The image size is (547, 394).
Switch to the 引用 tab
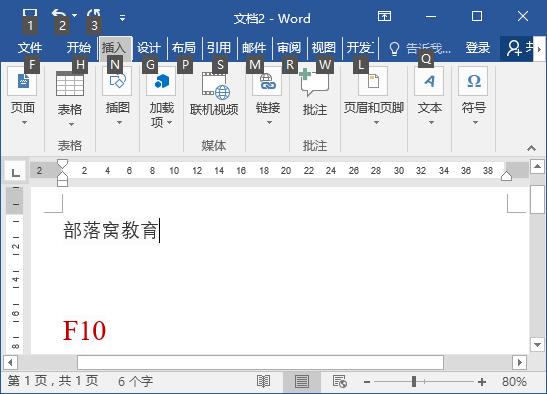click(219, 47)
